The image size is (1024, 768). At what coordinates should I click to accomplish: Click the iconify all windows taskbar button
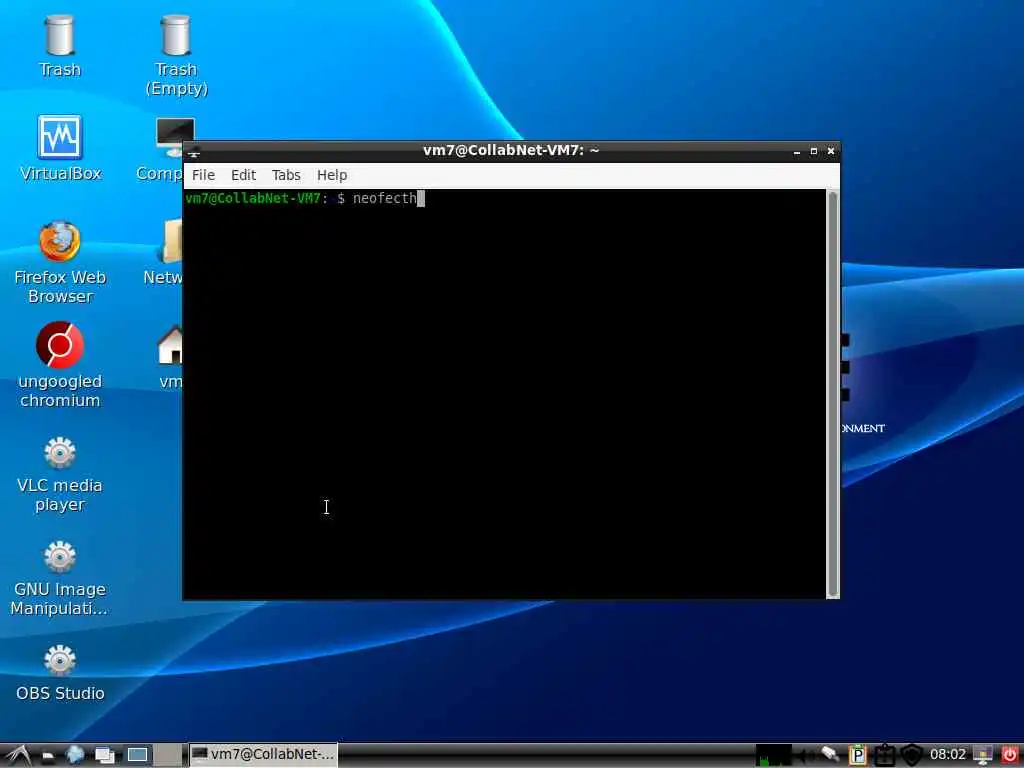point(104,756)
